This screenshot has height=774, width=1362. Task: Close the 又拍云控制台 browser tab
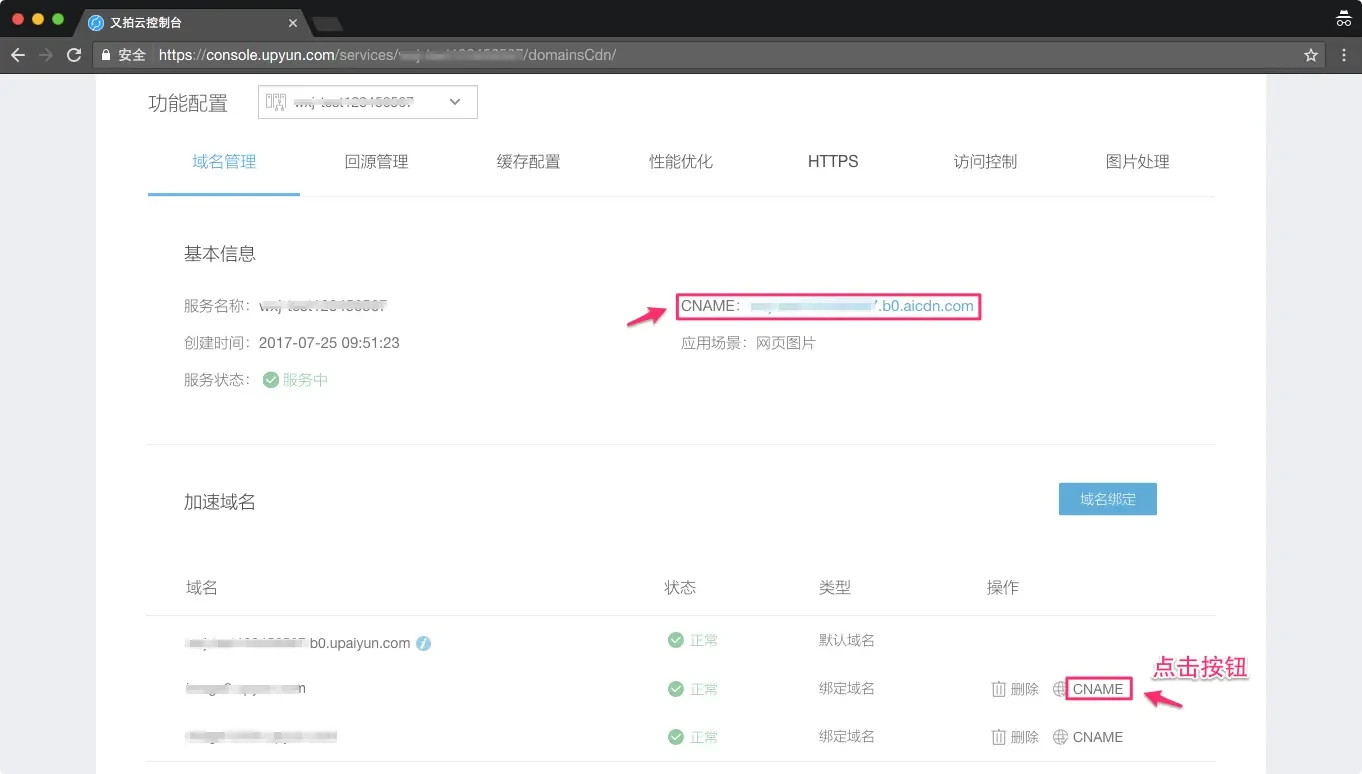pyautogui.click(x=293, y=23)
